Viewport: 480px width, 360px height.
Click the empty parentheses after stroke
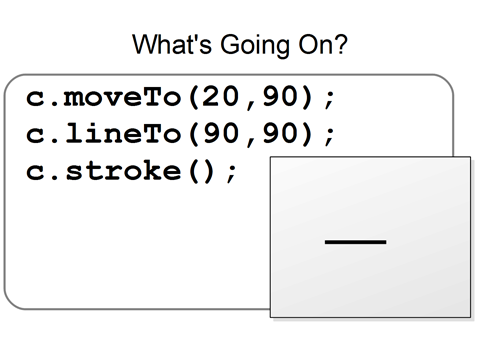coord(201,172)
